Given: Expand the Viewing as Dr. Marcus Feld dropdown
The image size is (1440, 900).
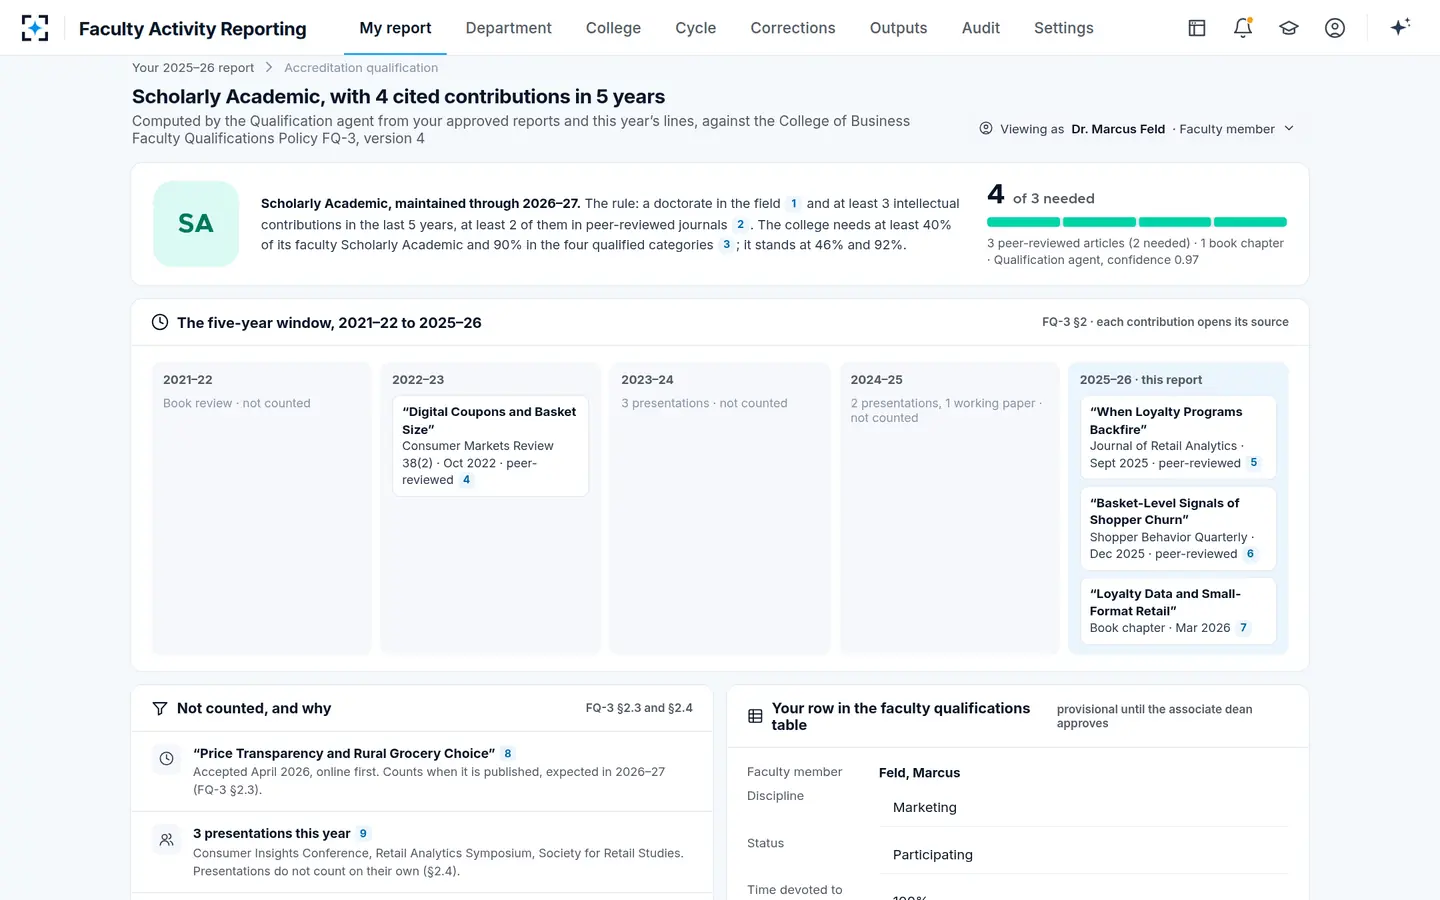Looking at the screenshot, I should click(1137, 129).
